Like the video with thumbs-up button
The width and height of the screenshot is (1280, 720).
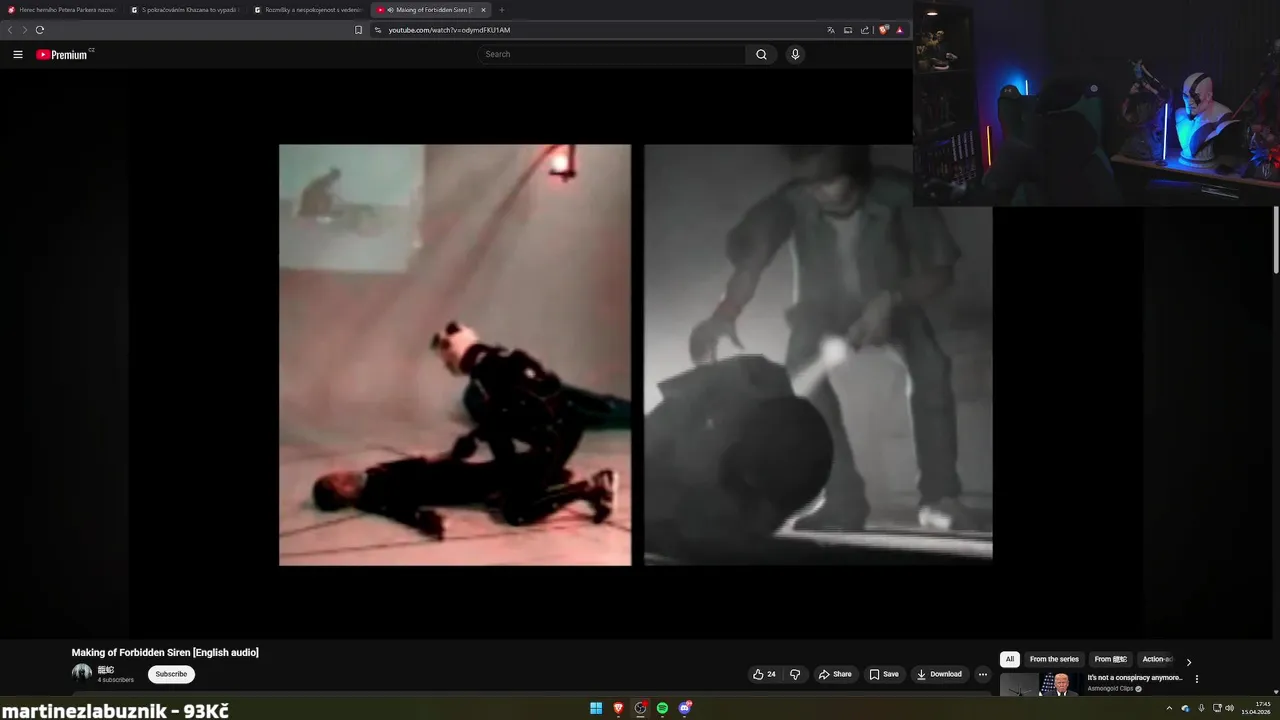(765, 674)
